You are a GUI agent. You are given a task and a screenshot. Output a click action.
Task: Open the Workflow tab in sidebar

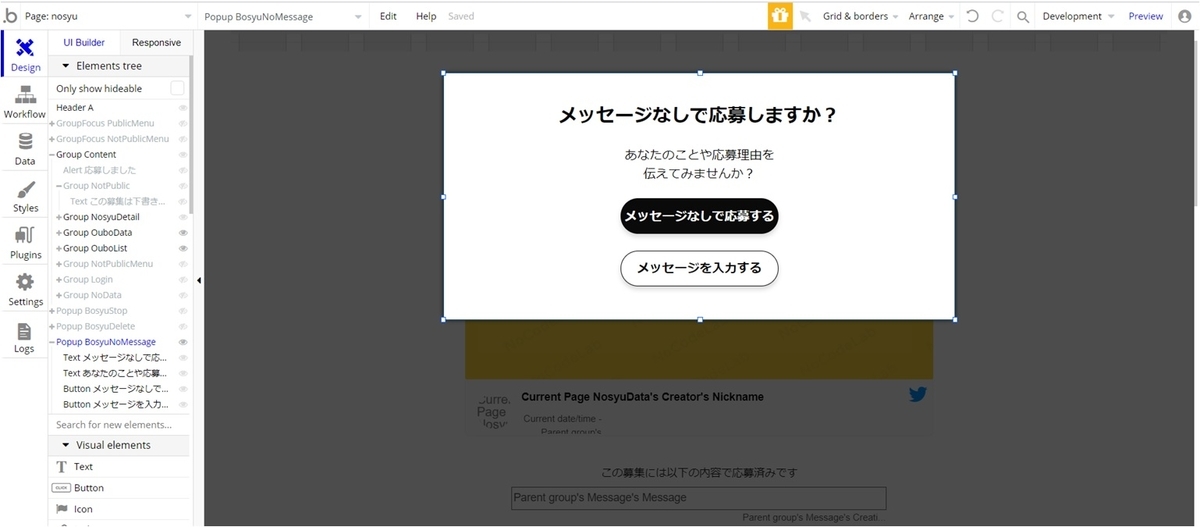pyautogui.click(x=25, y=103)
